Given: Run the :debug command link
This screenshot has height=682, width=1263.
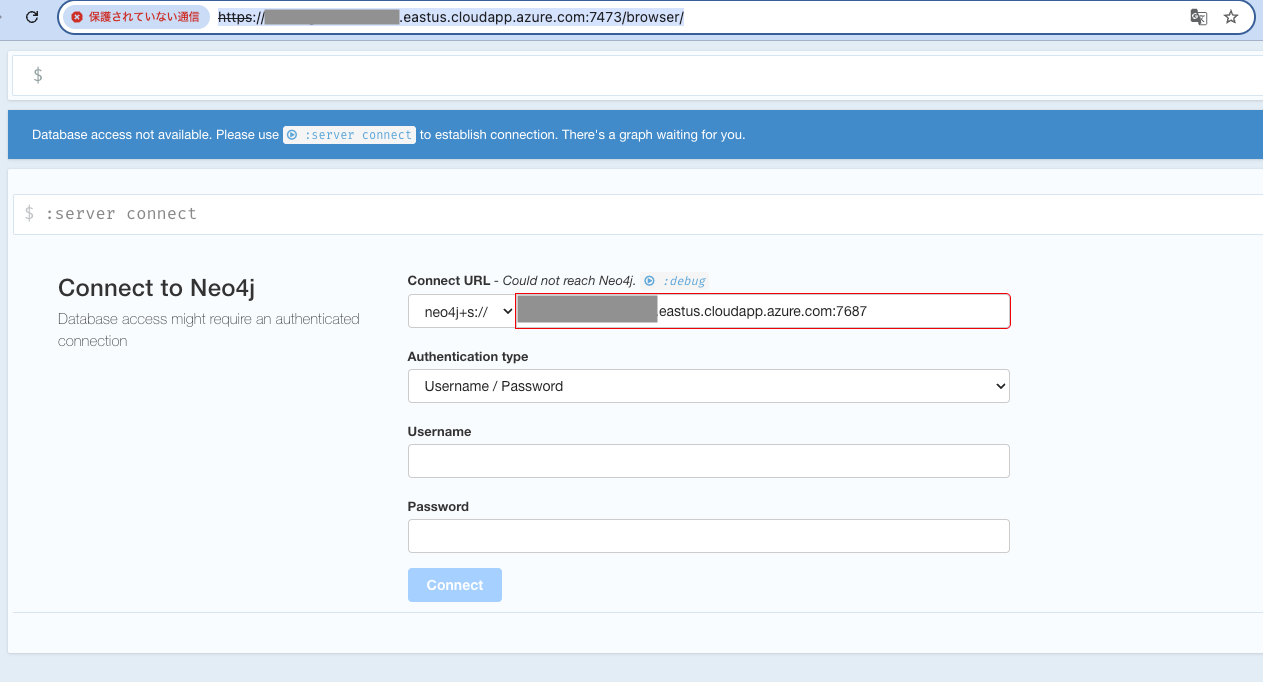Looking at the screenshot, I should tap(675, 281).
